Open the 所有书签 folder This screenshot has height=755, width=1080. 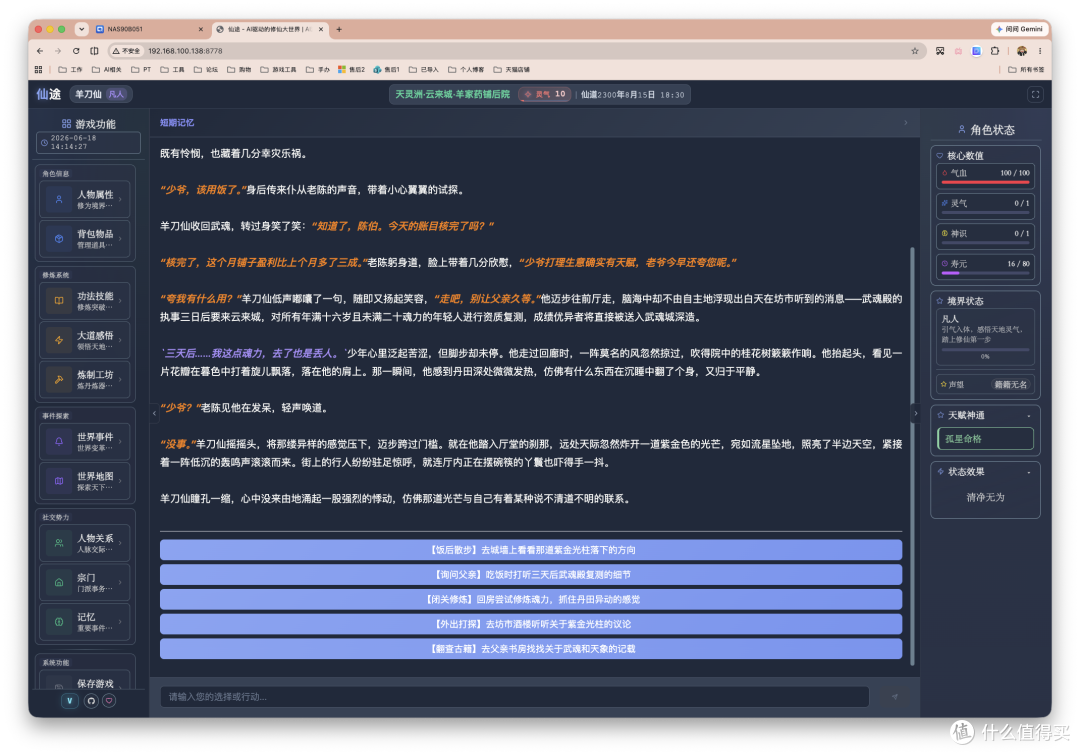(1026, 70)
